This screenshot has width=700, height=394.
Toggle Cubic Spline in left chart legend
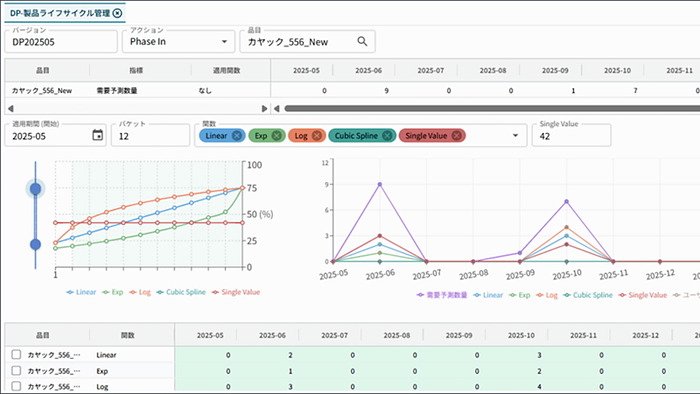coord(181,292)
